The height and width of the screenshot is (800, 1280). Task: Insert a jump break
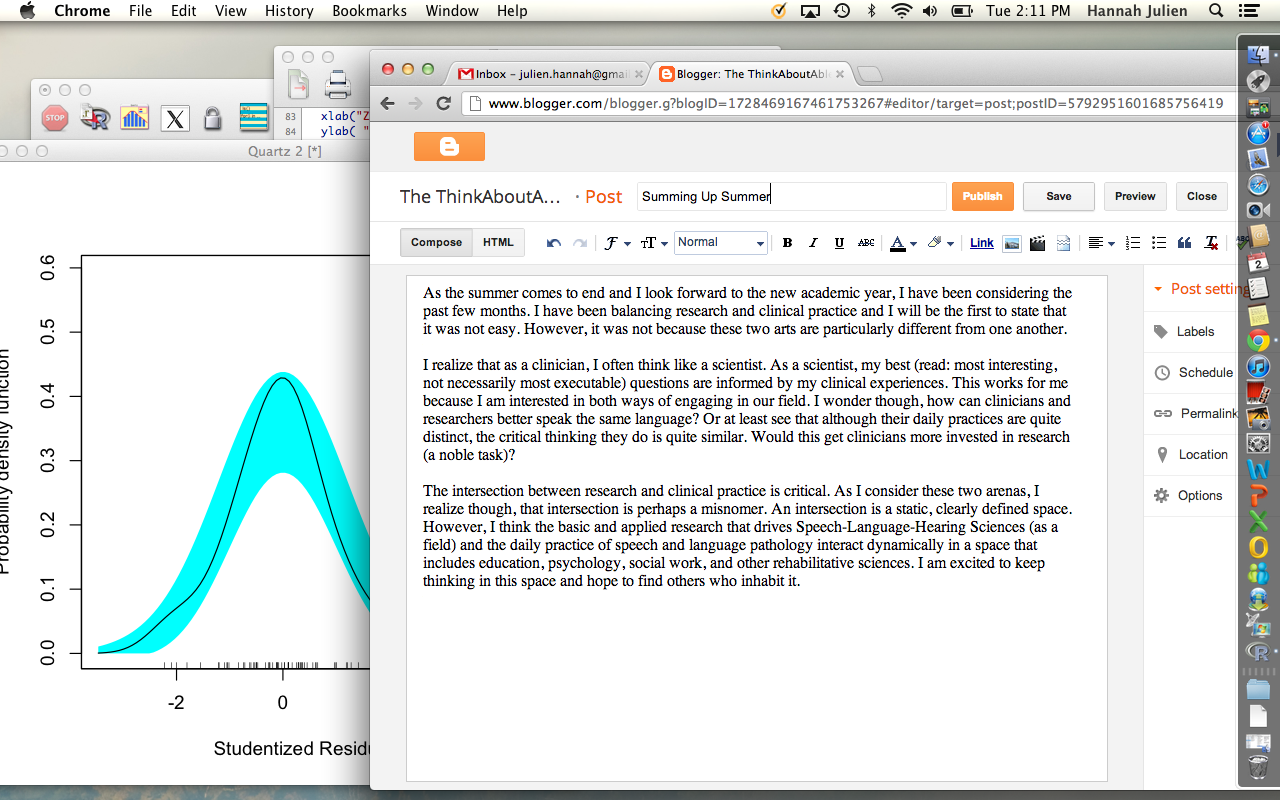(1063, 243)
